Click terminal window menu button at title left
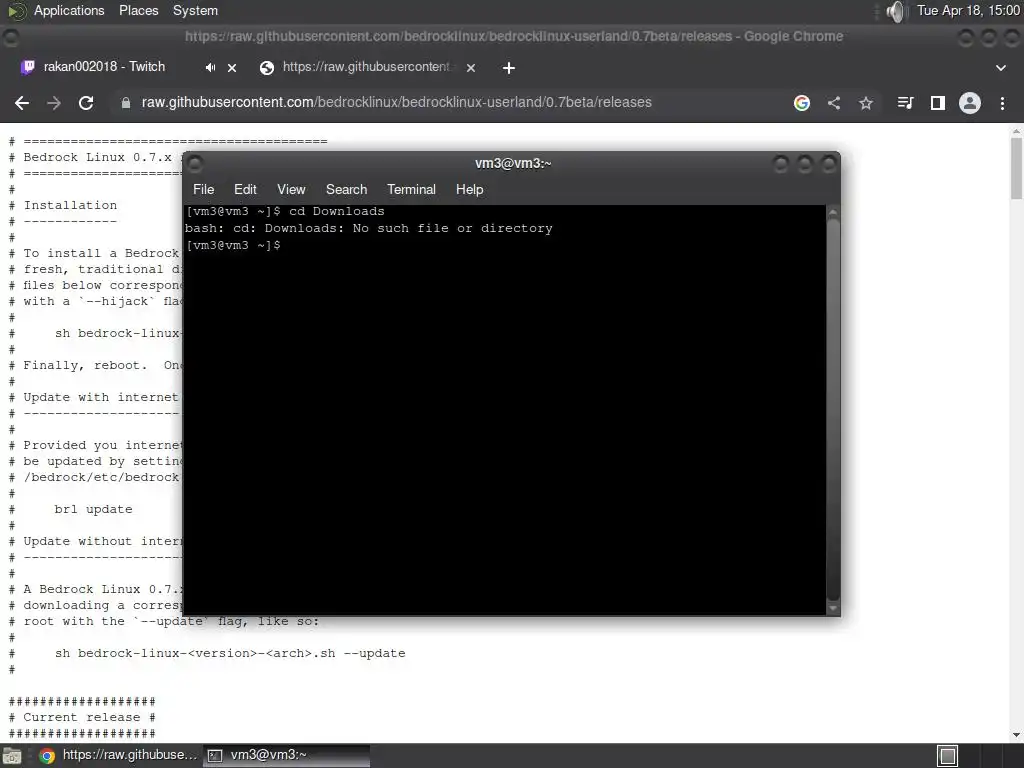This screenshot has height=768, width=1024. (195, 163)
